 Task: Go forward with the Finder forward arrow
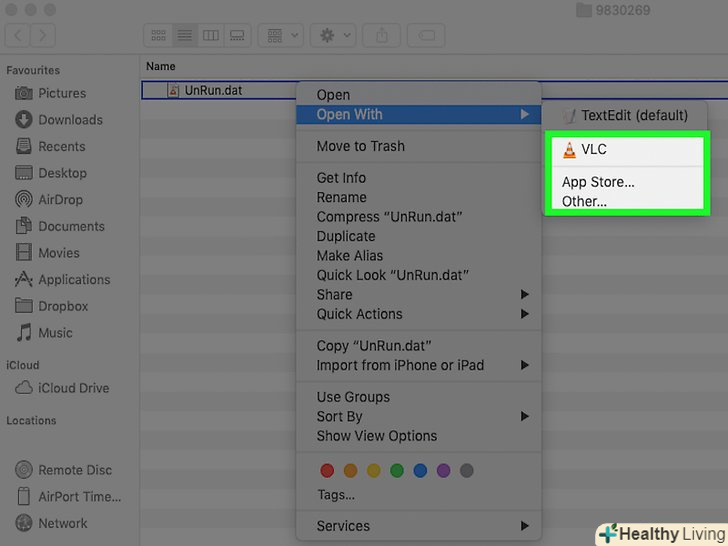tap(43, 35)
